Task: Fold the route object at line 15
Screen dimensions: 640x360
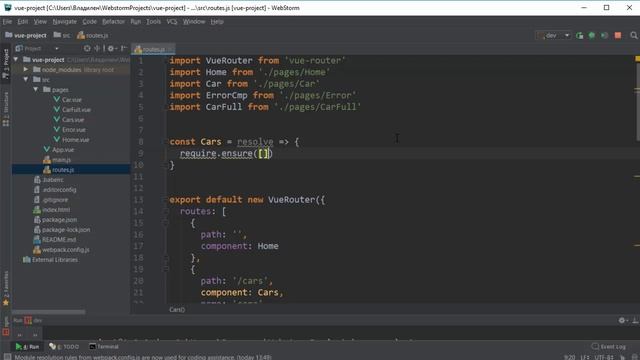Action: click(166, 223)
